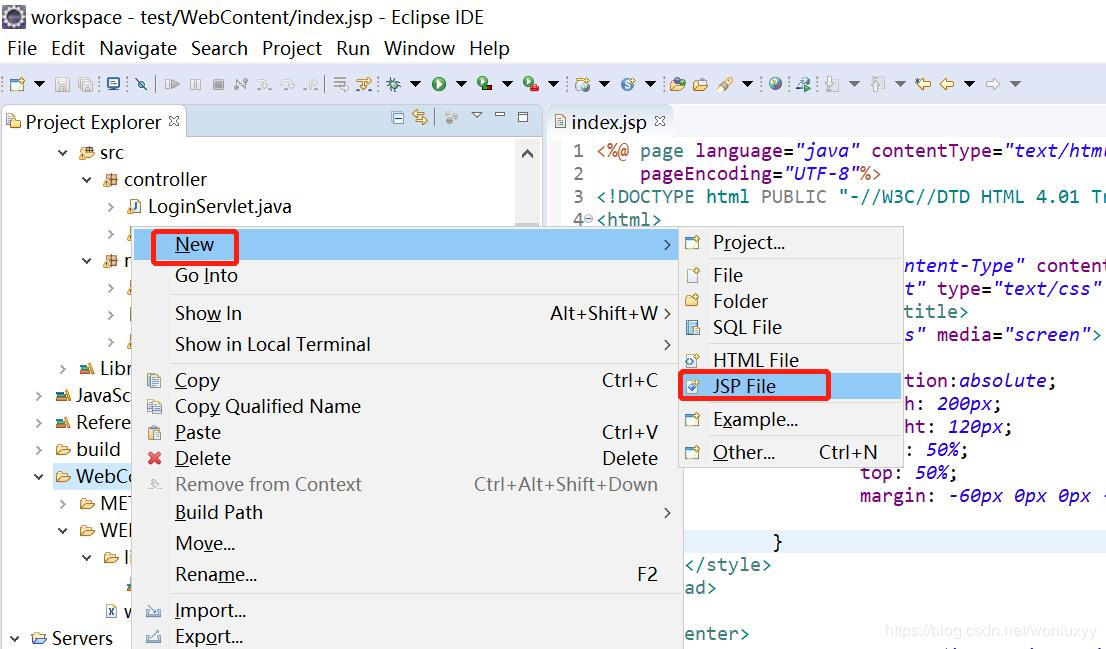Click the Search flashlight icon

point(724,84)
